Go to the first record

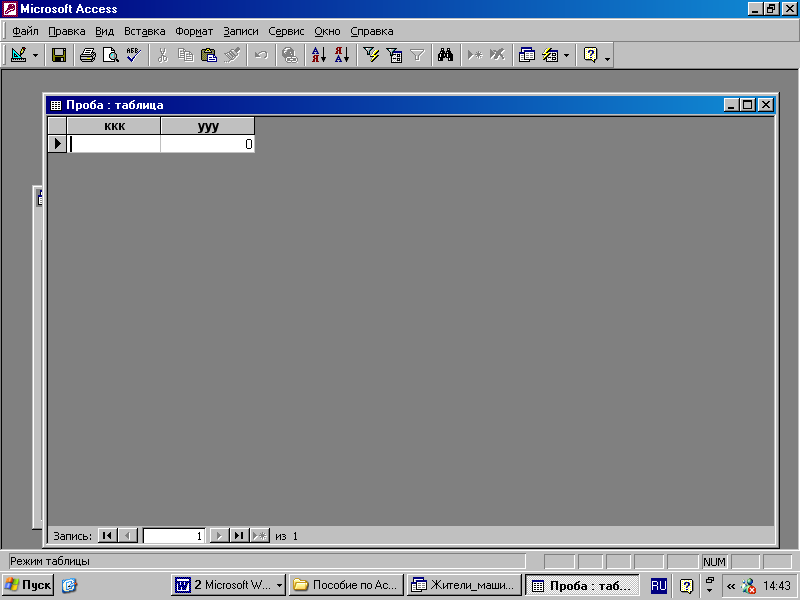[107, 536]
